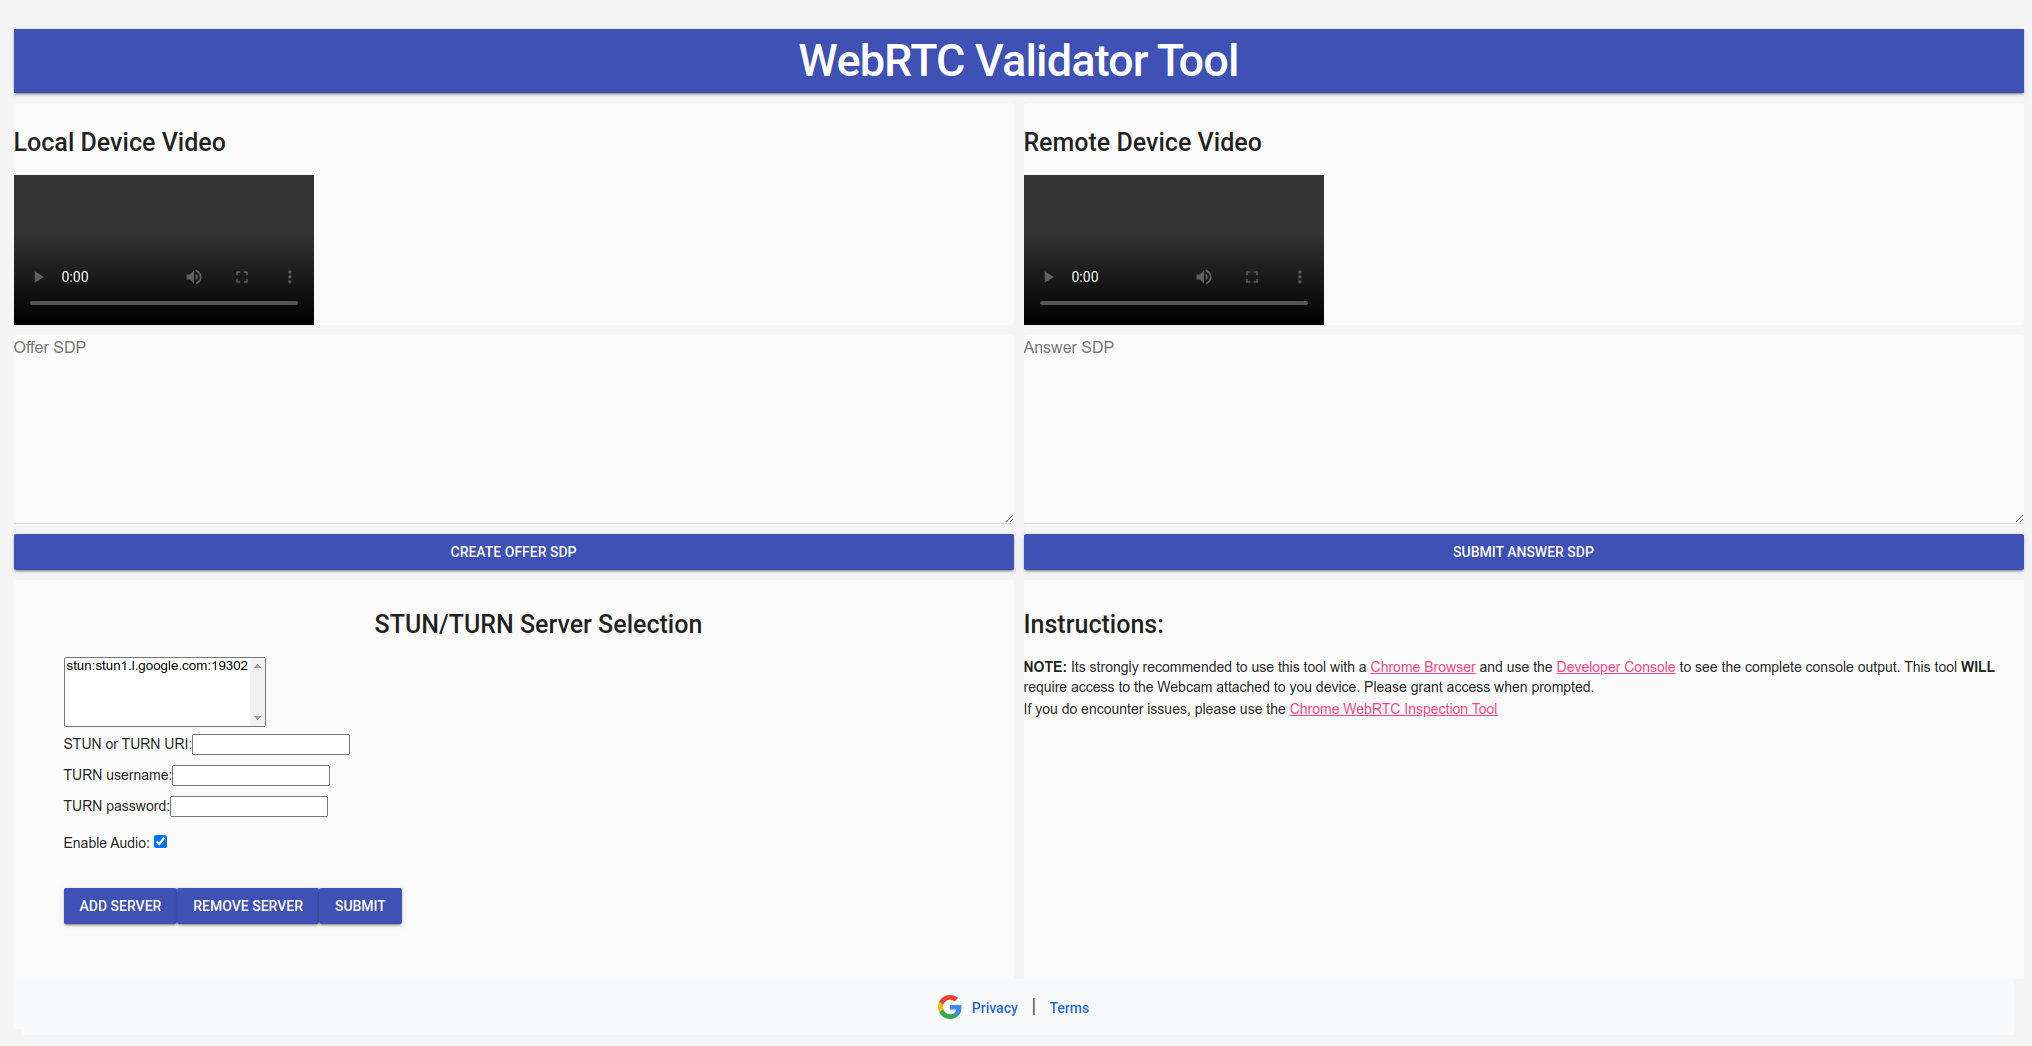Open the Chrome WebRTC Inspection Tool link
This screenshot has height=1046, width=2032.
pos(1393,708)
